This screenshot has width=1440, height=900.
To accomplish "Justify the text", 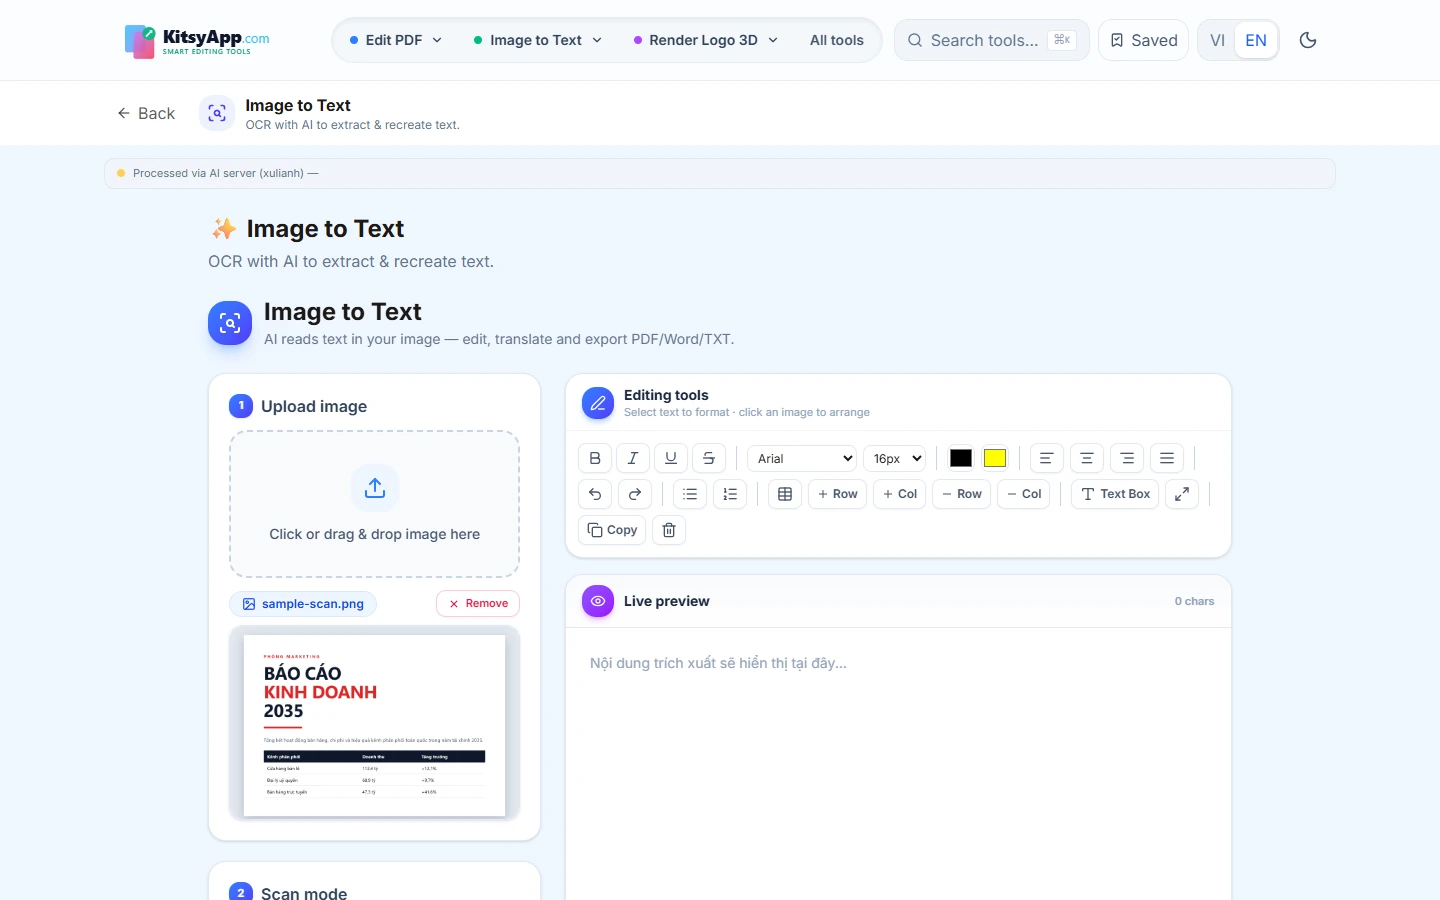I will coord(1167,458).
